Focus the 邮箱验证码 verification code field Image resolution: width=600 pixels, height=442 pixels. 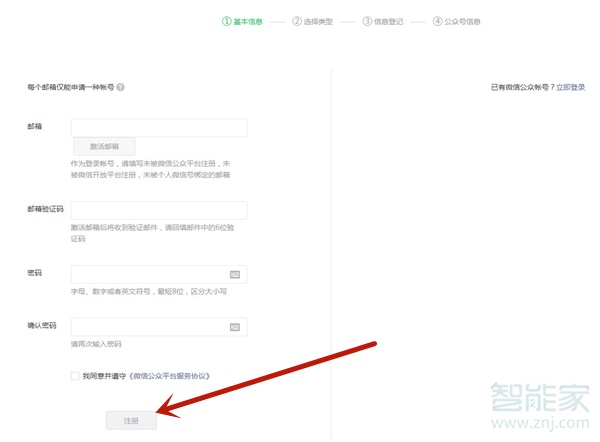159,210
